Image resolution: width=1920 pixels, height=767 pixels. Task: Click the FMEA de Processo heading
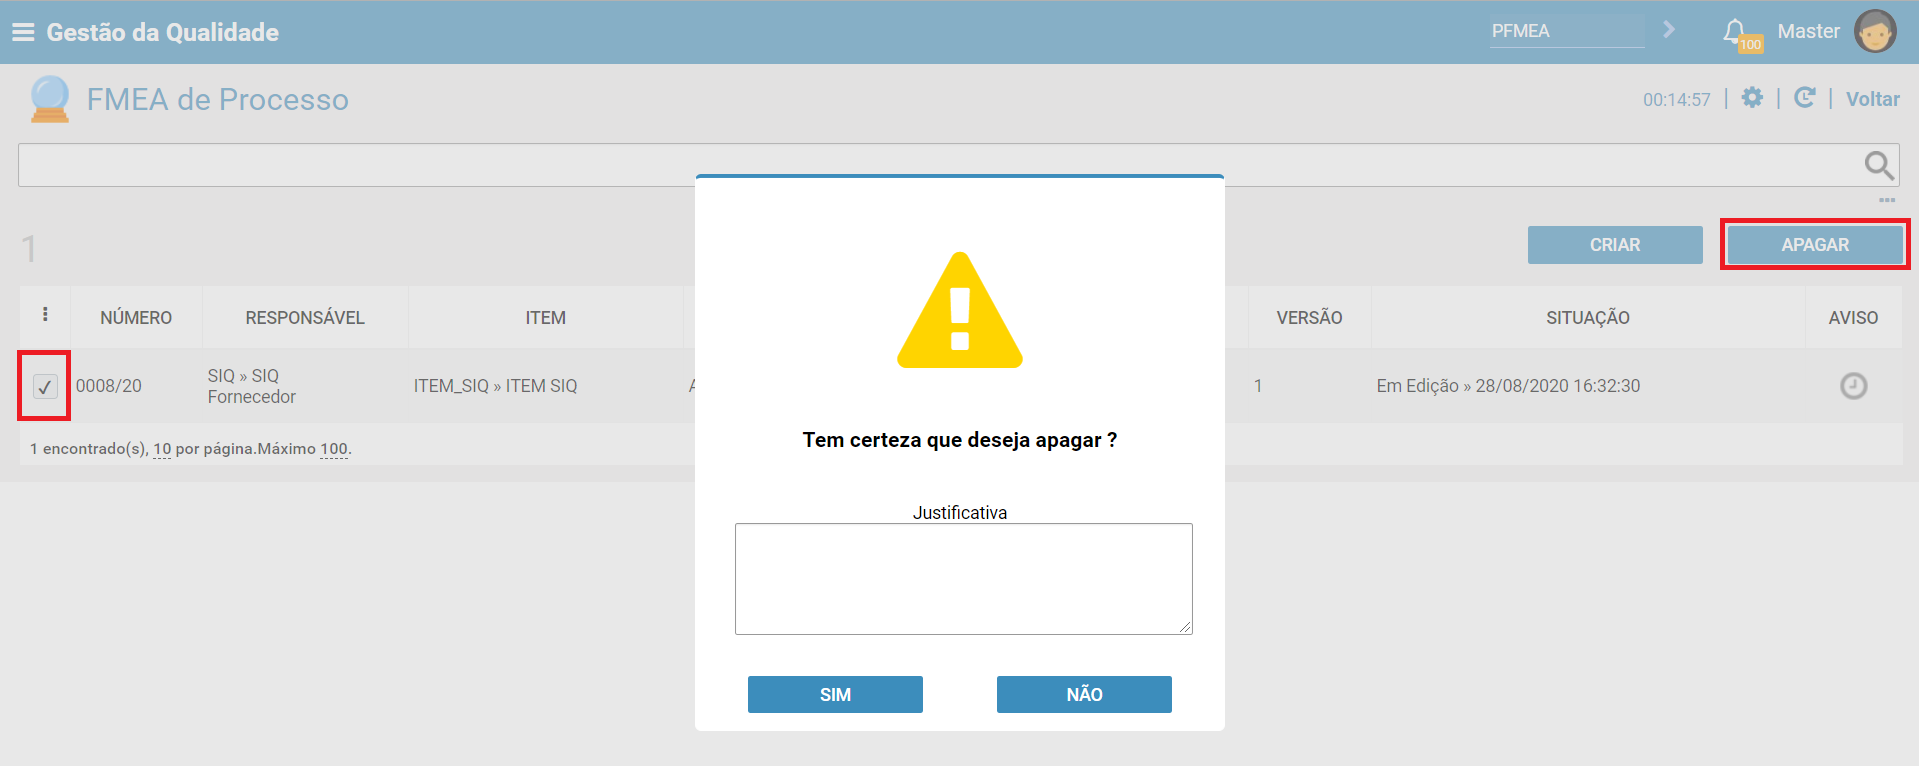tap(218, 99)
